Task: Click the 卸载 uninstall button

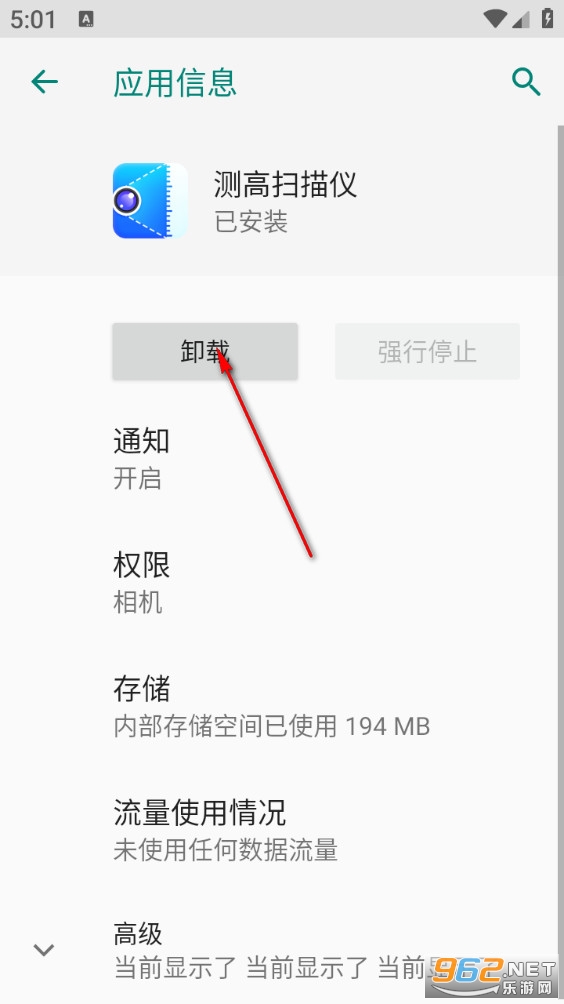Action: tap(205, 352)
